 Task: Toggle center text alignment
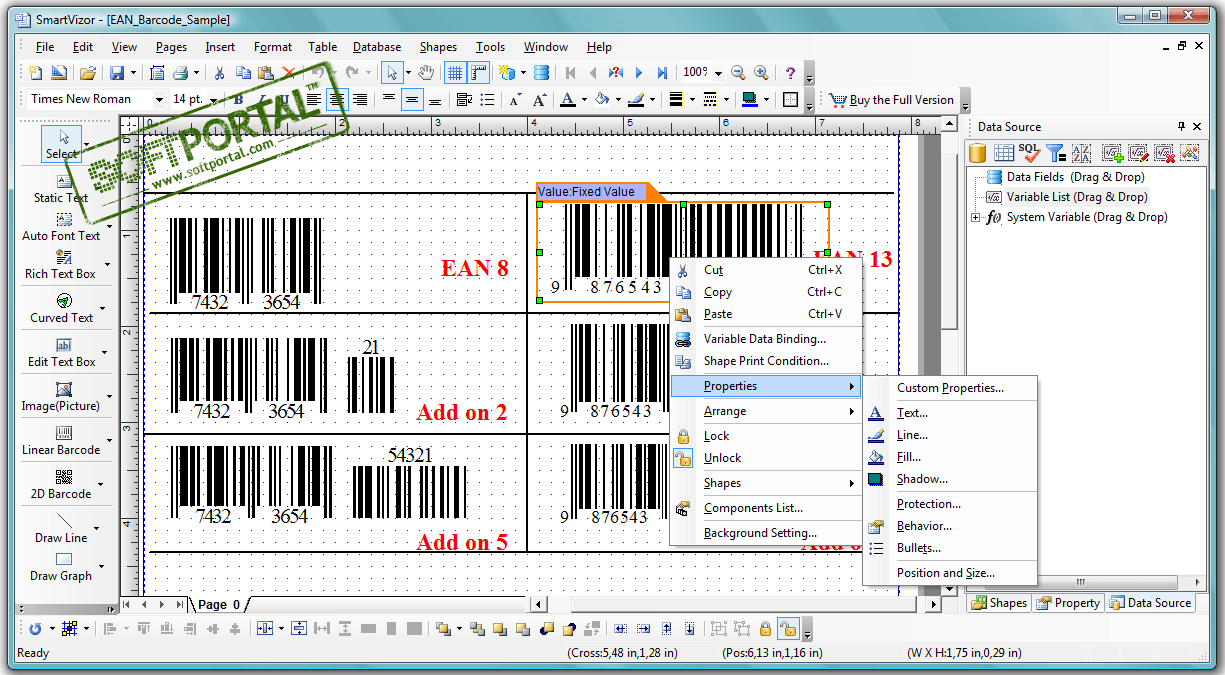338,99
